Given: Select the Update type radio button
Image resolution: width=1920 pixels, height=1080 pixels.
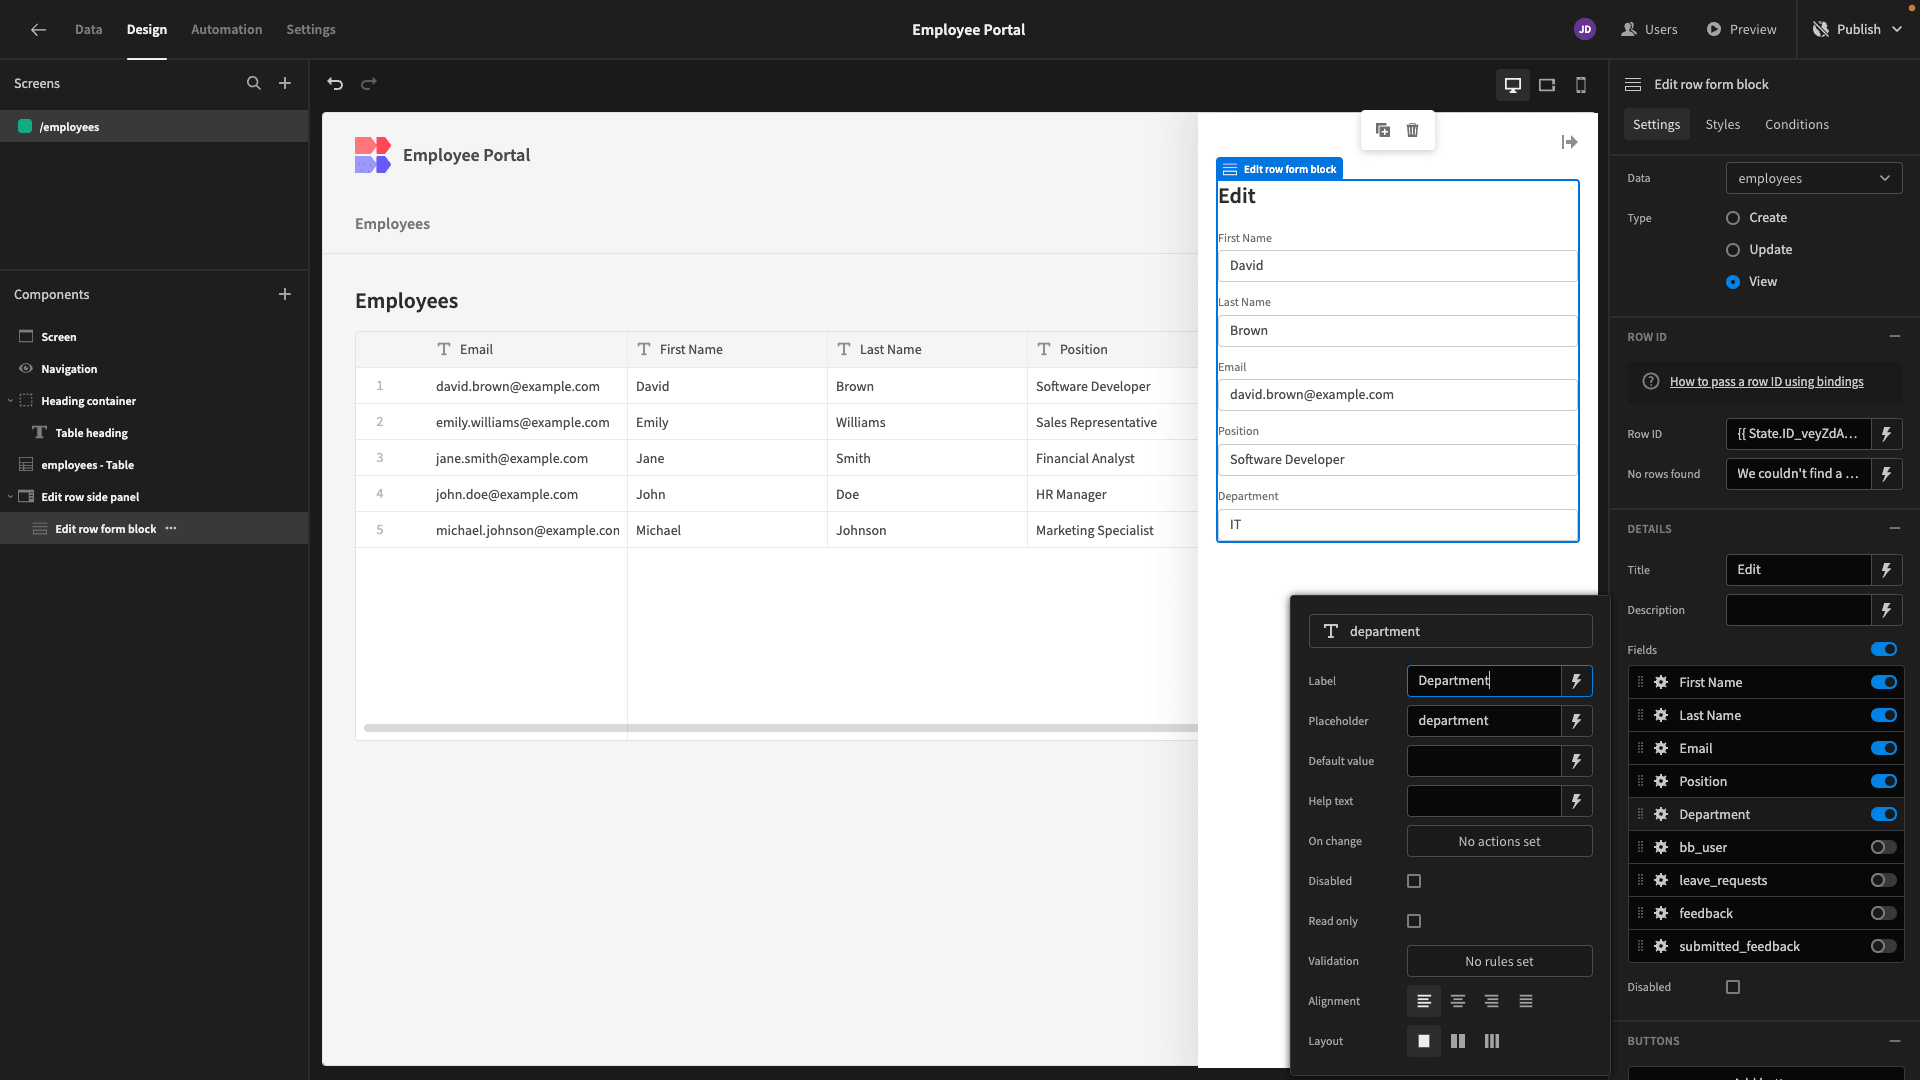Looking at the screenshot, I should point(1733,250).
